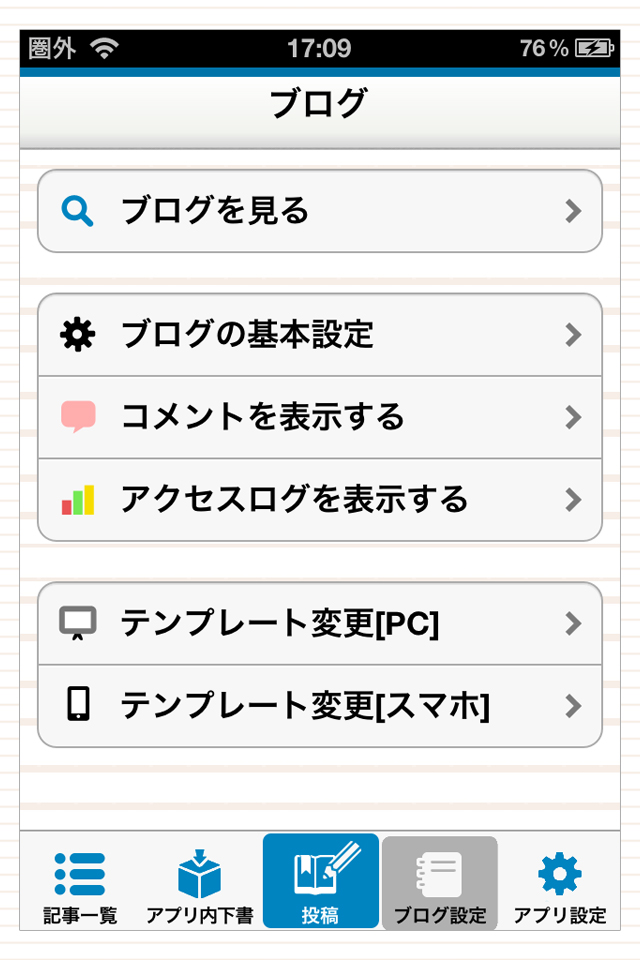The width and height of the screenshot is (640, 960).
Task: Click the Wi-Fi status bar icon
Action: click(105, 48)
